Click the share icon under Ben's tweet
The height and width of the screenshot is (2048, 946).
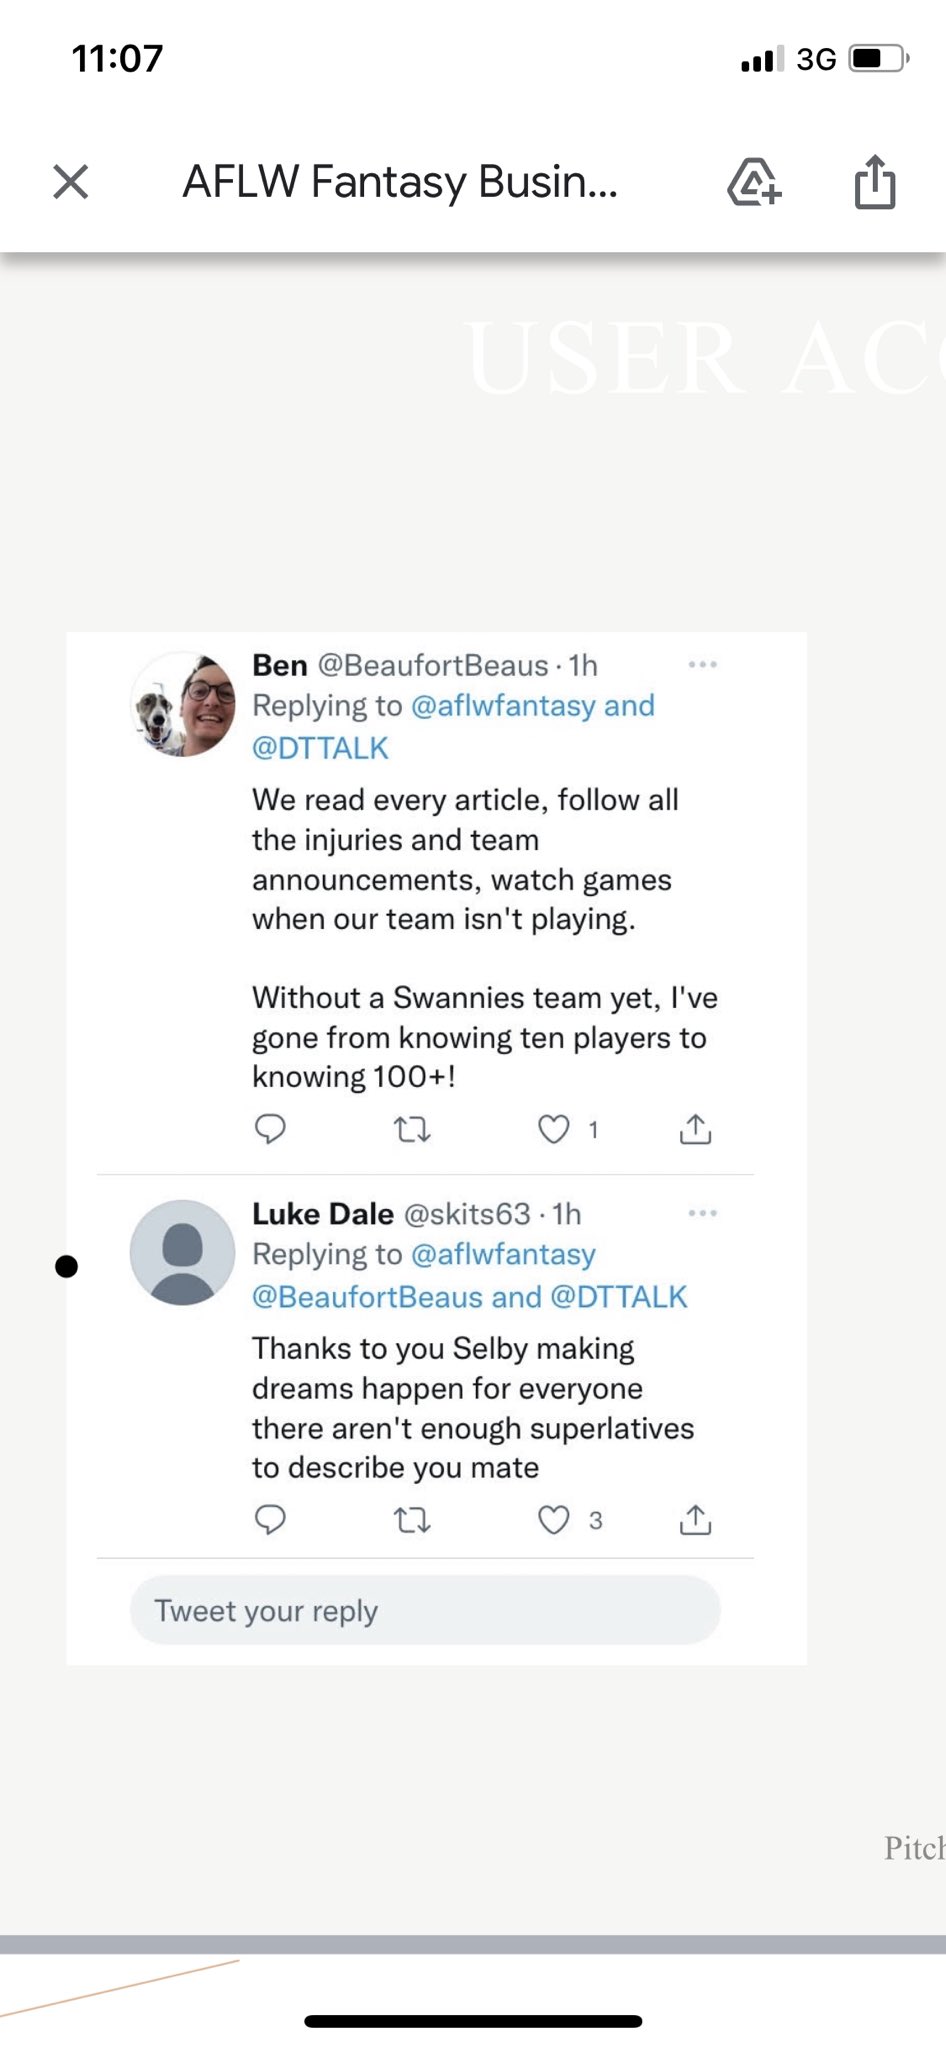tap(696, 1130)
